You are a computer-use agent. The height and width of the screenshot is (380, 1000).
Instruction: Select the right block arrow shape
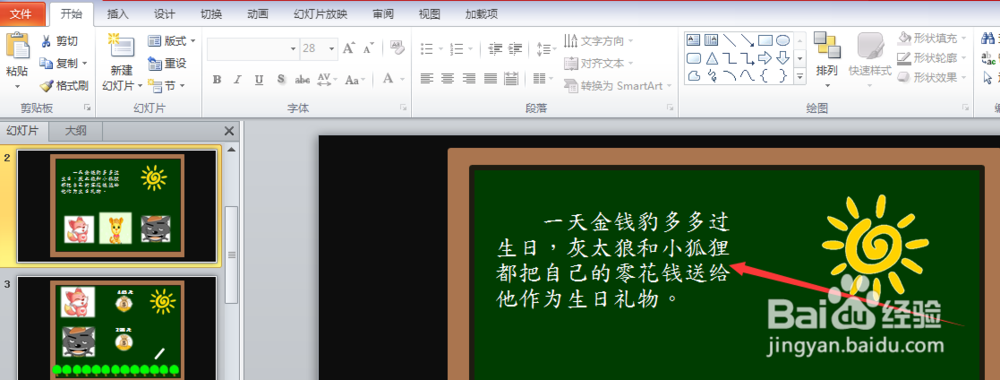tap(765, 59)
